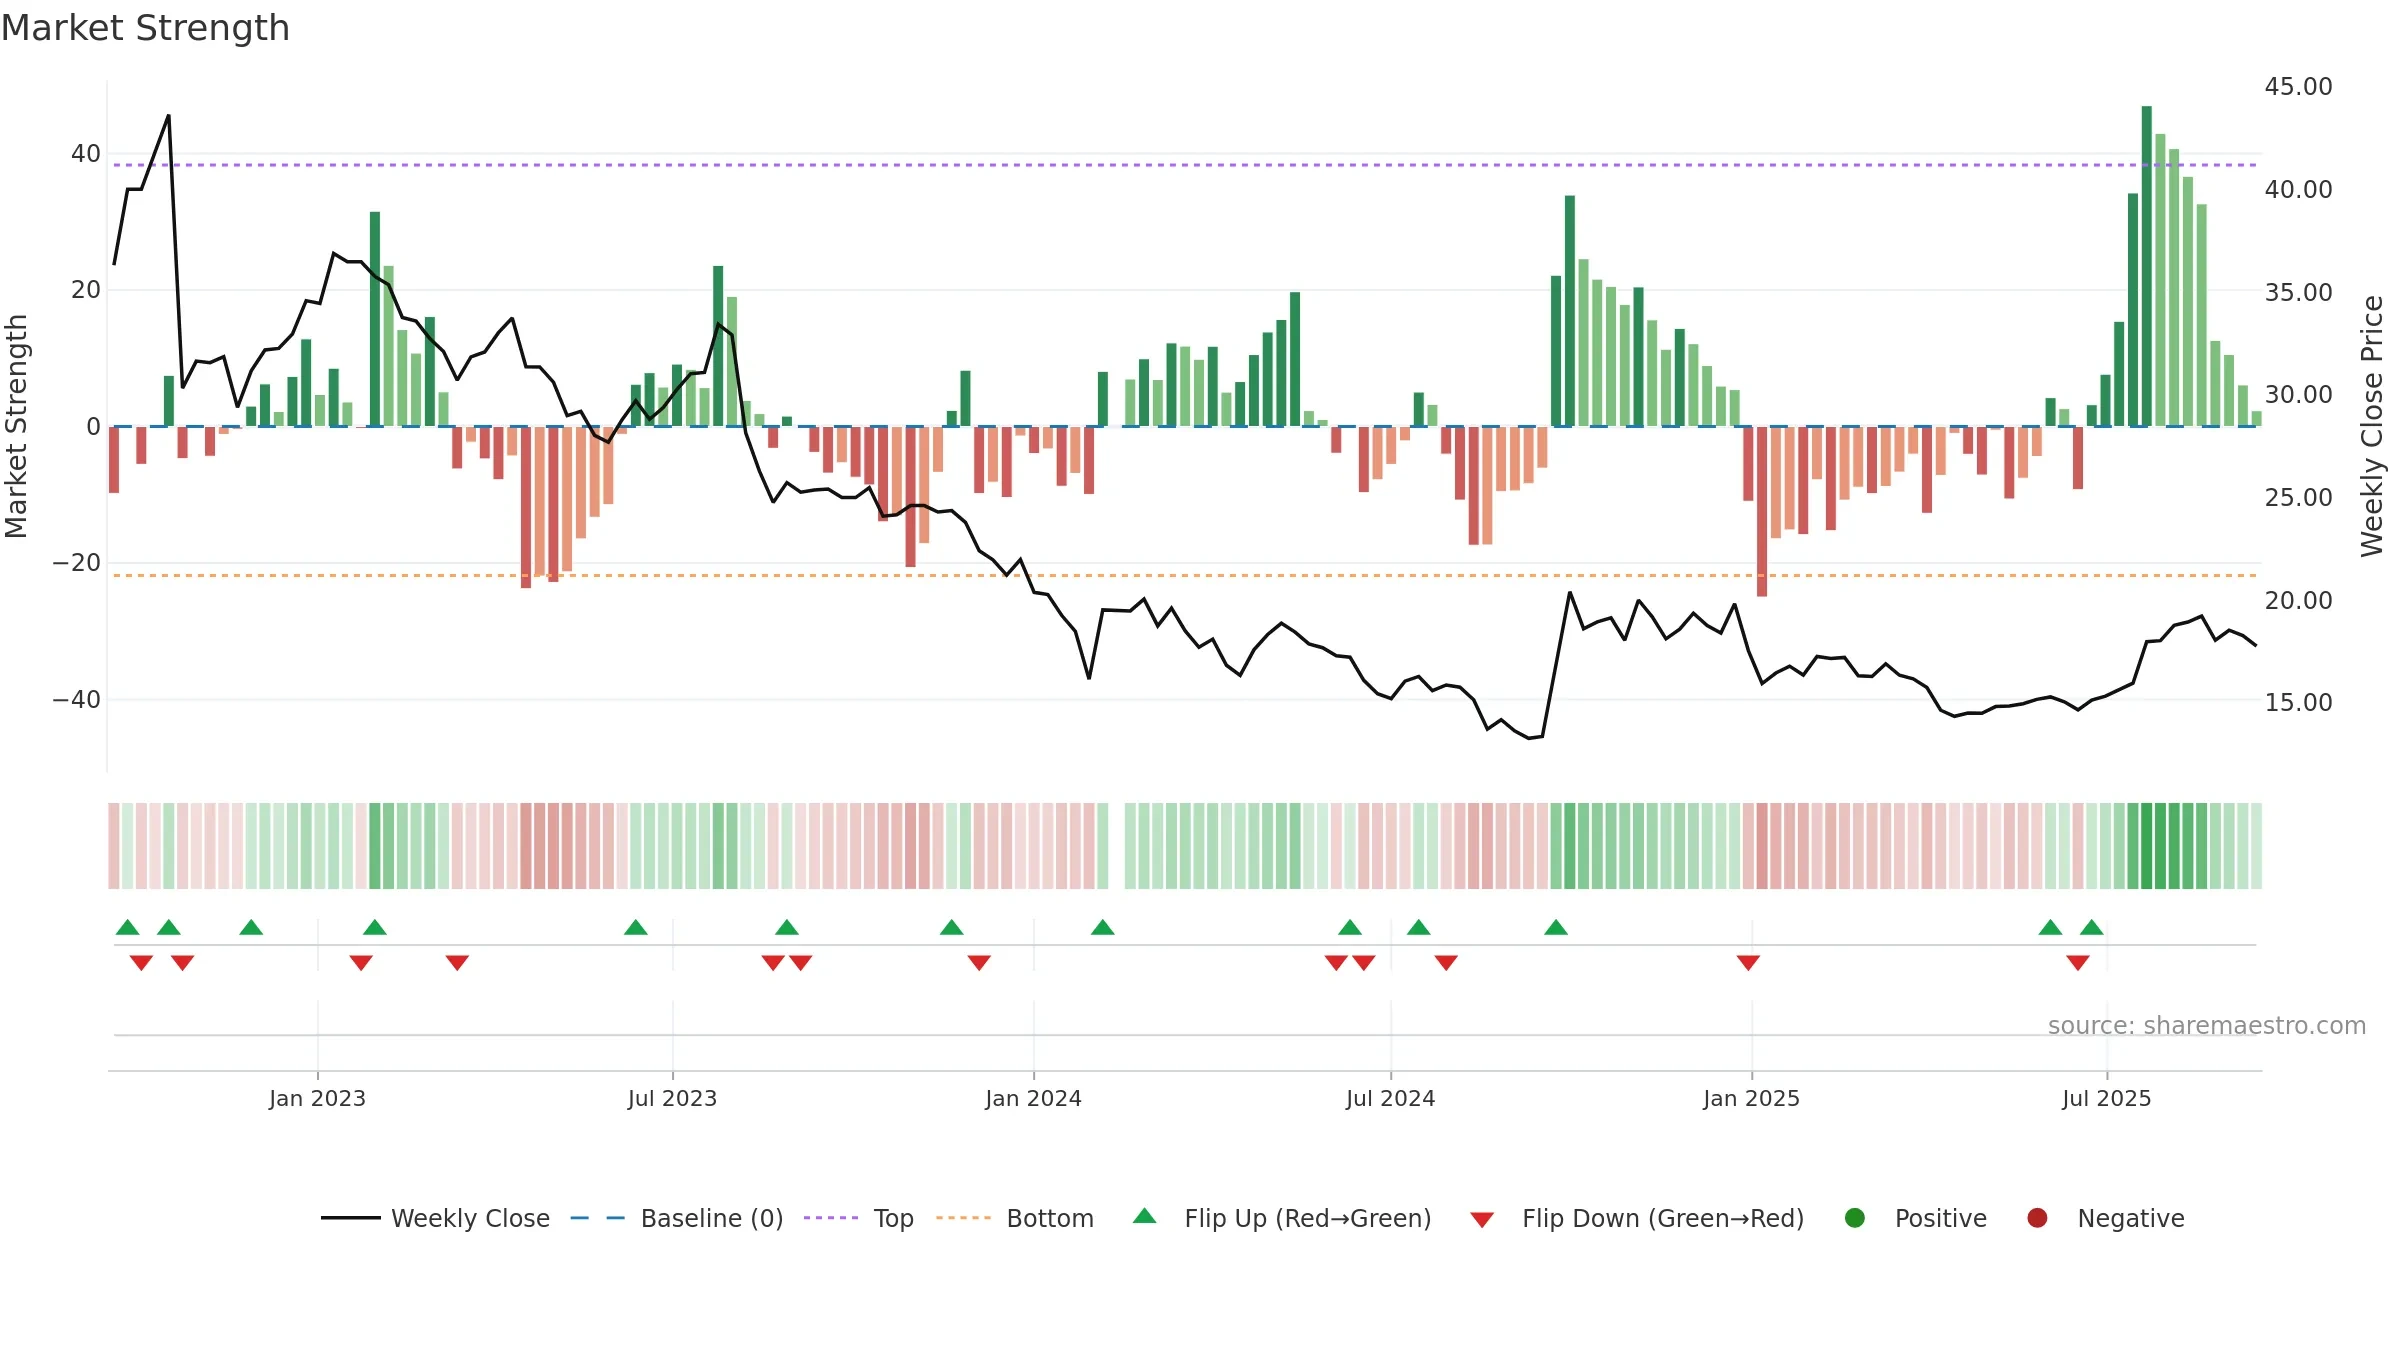
Task: Click the tallest green bar in mid-2025
Action: [x=2146, y=266]
